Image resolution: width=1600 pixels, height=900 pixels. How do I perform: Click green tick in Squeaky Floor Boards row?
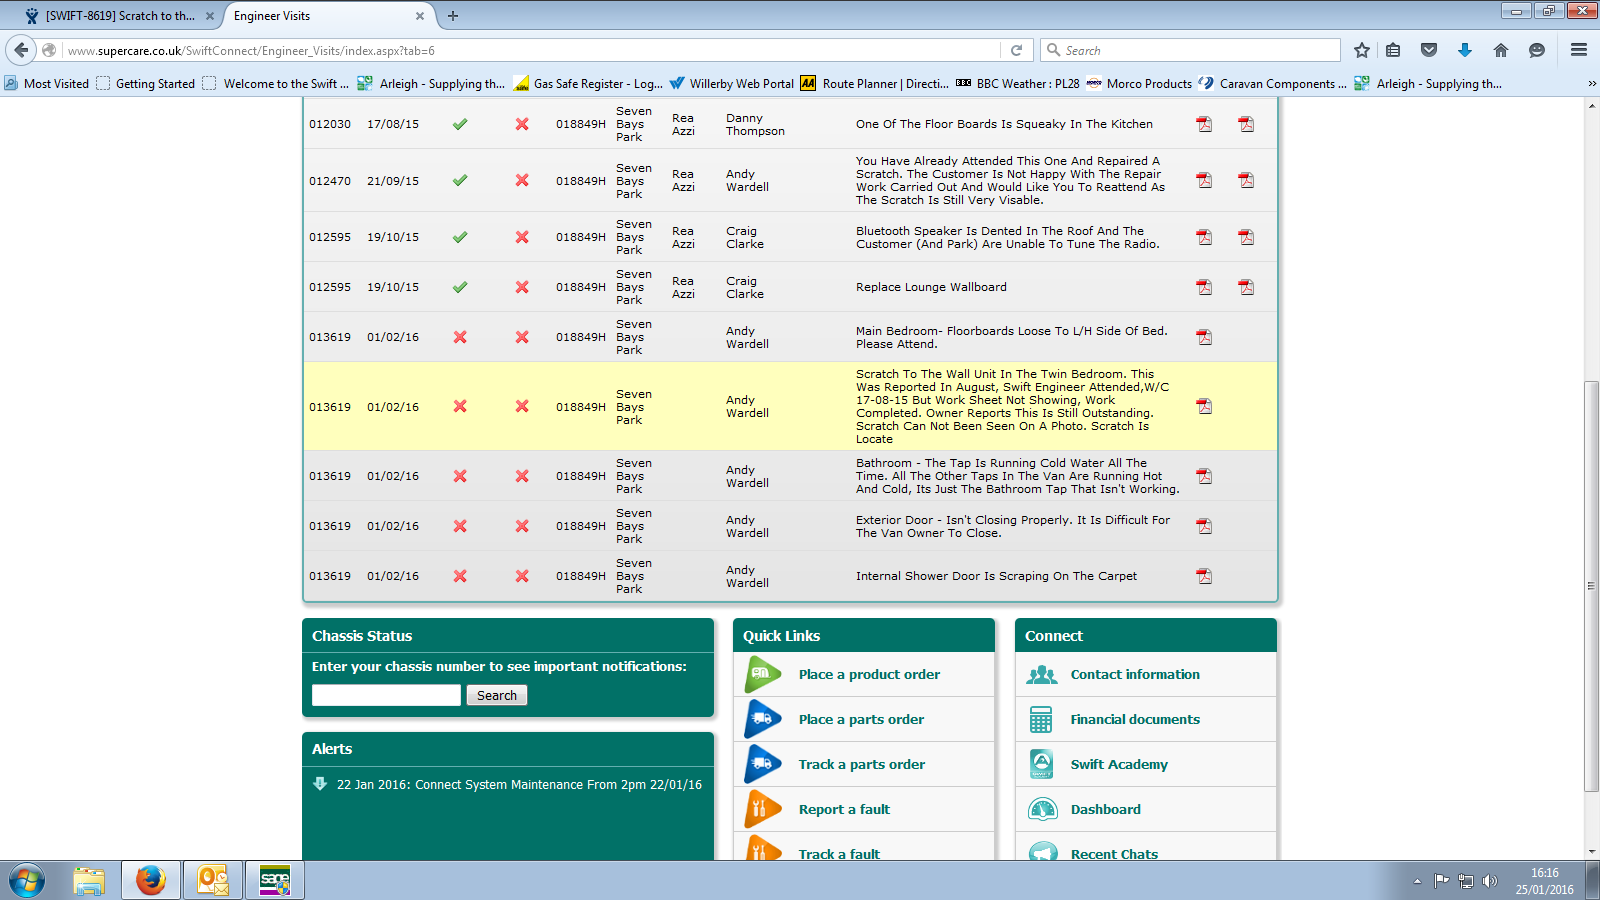click(x=460, y=124)
